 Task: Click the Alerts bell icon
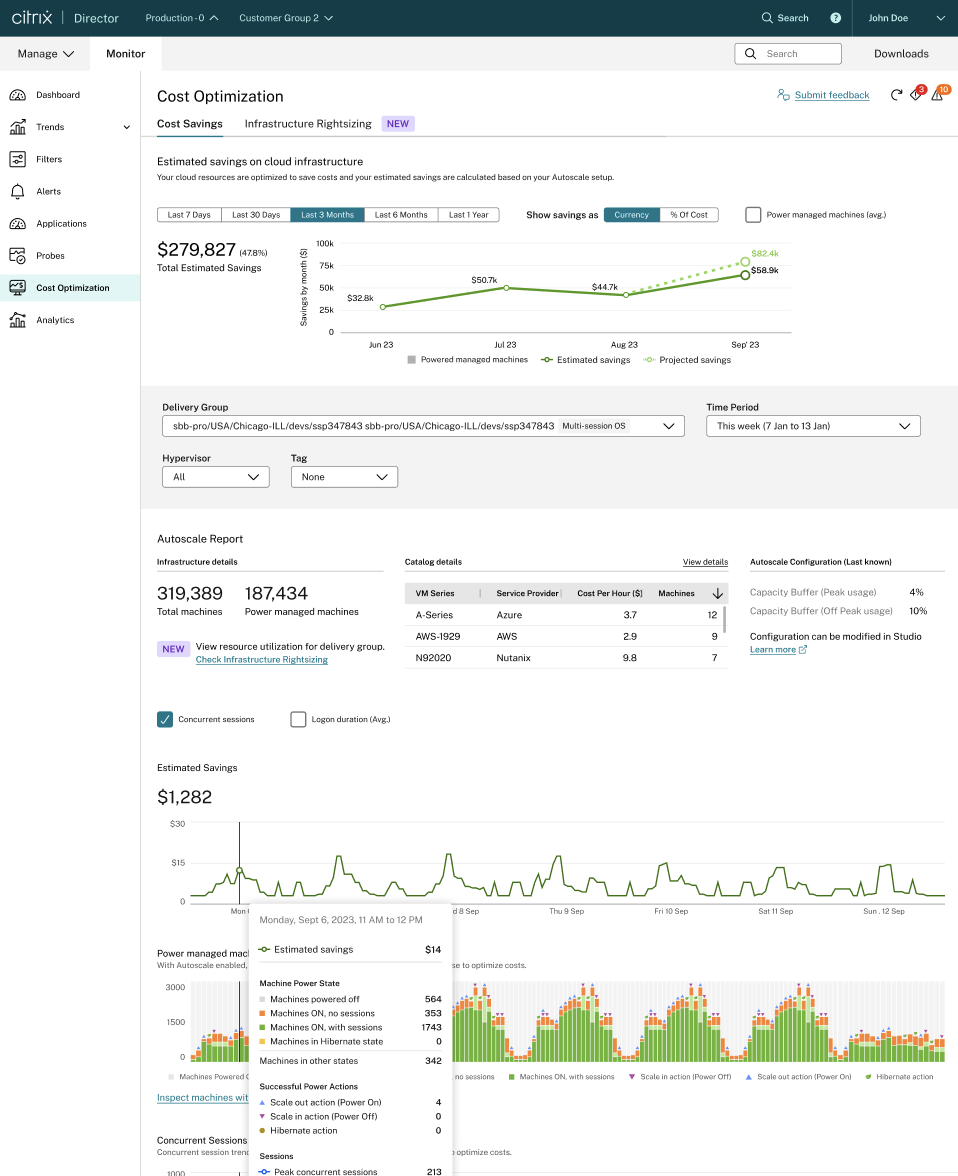click(x=17, y=191)
